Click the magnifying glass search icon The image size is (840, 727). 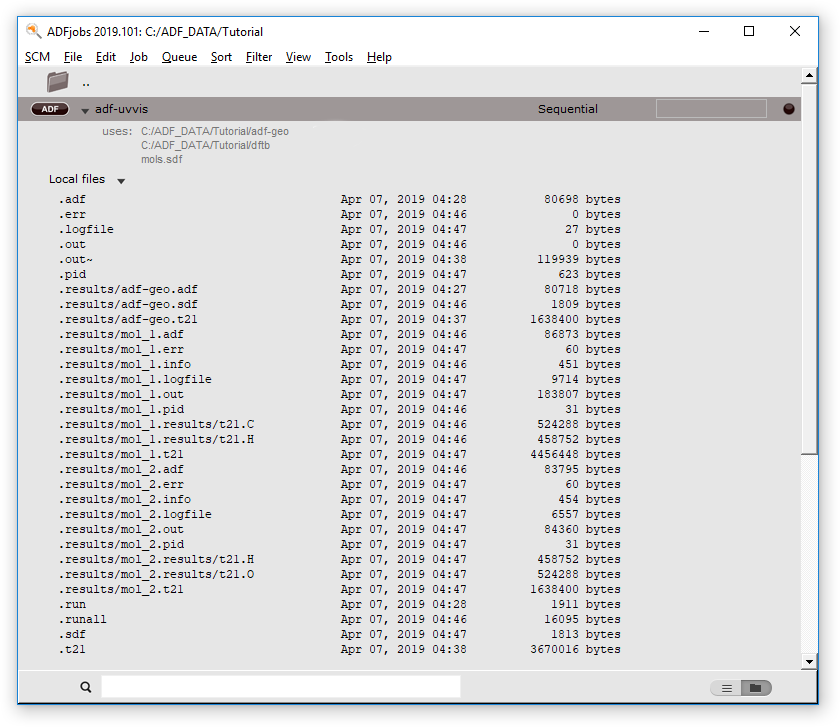(x=85, y=687)
